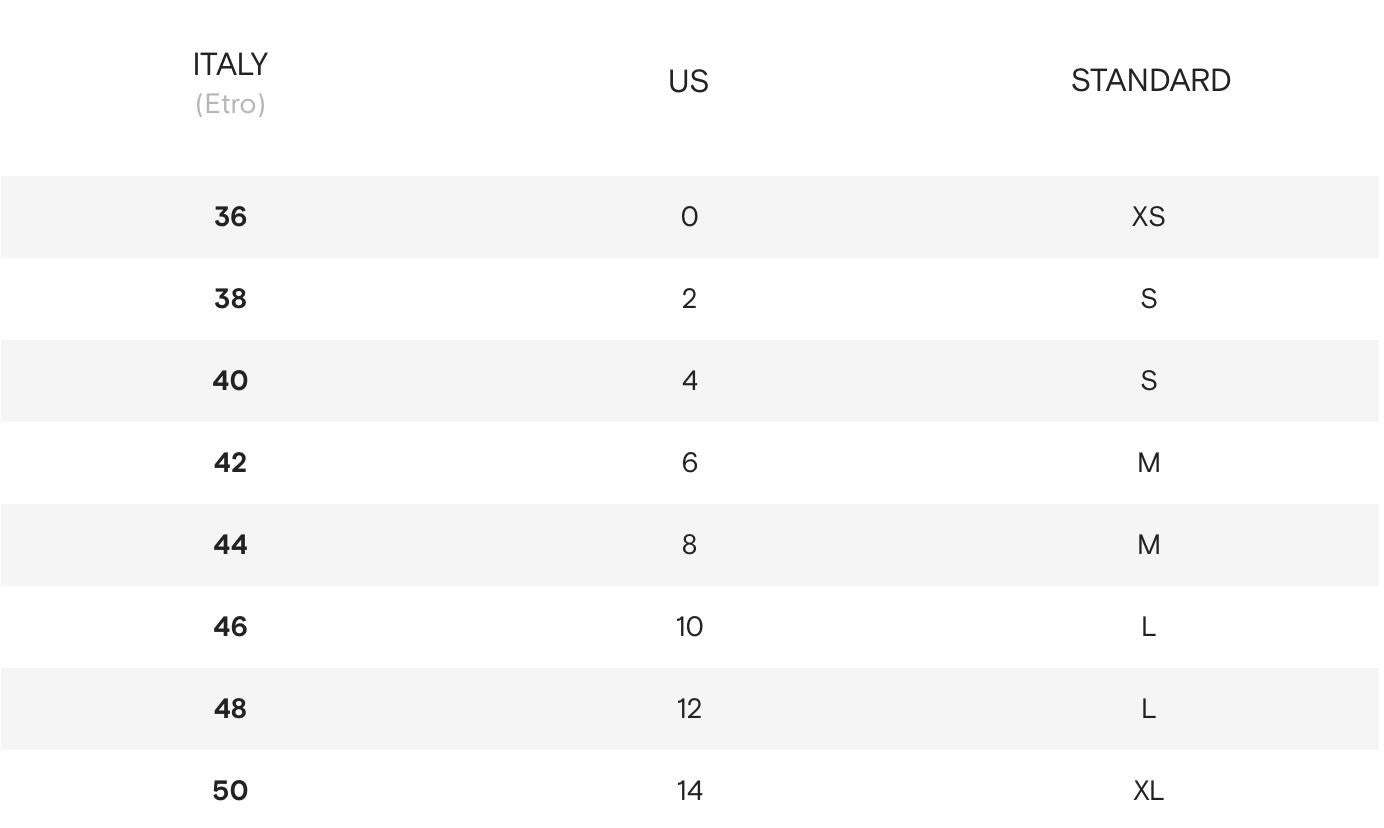Viewport: 1384px width, 828px height.
Task: Click US size 14 cell
Action: (689, 791)
